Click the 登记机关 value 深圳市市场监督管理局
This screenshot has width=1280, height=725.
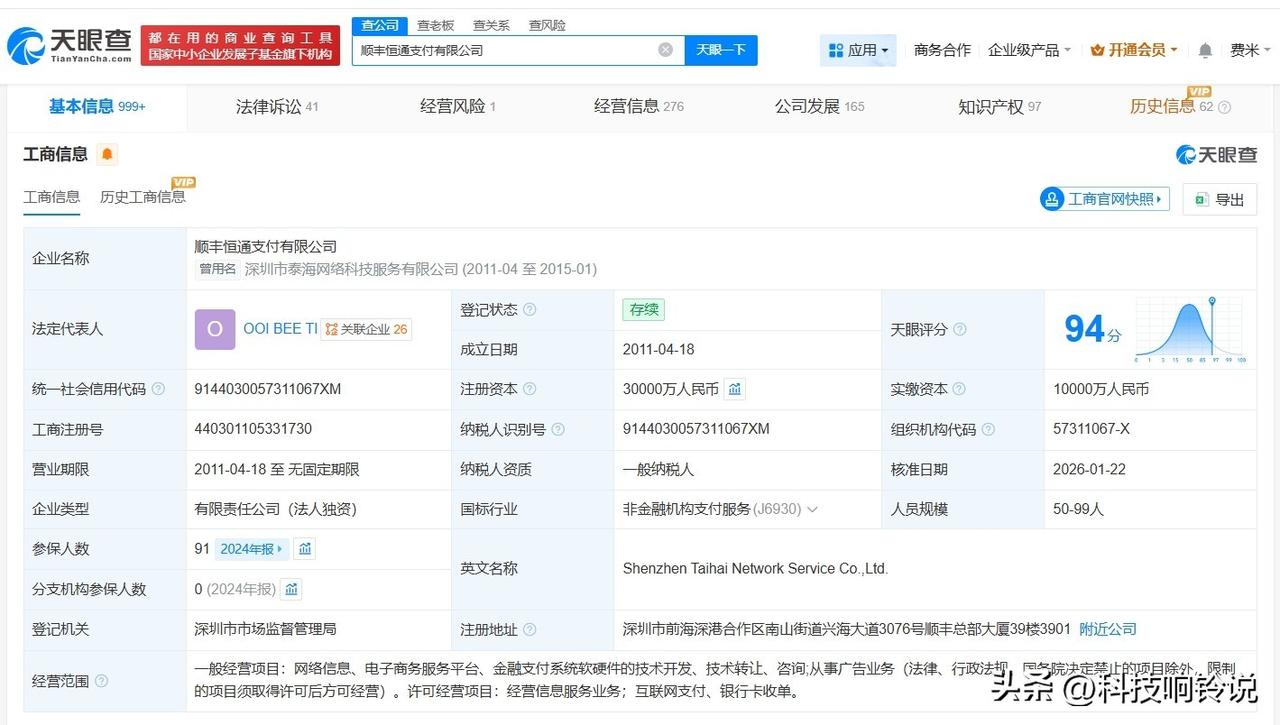pos(266,630)
